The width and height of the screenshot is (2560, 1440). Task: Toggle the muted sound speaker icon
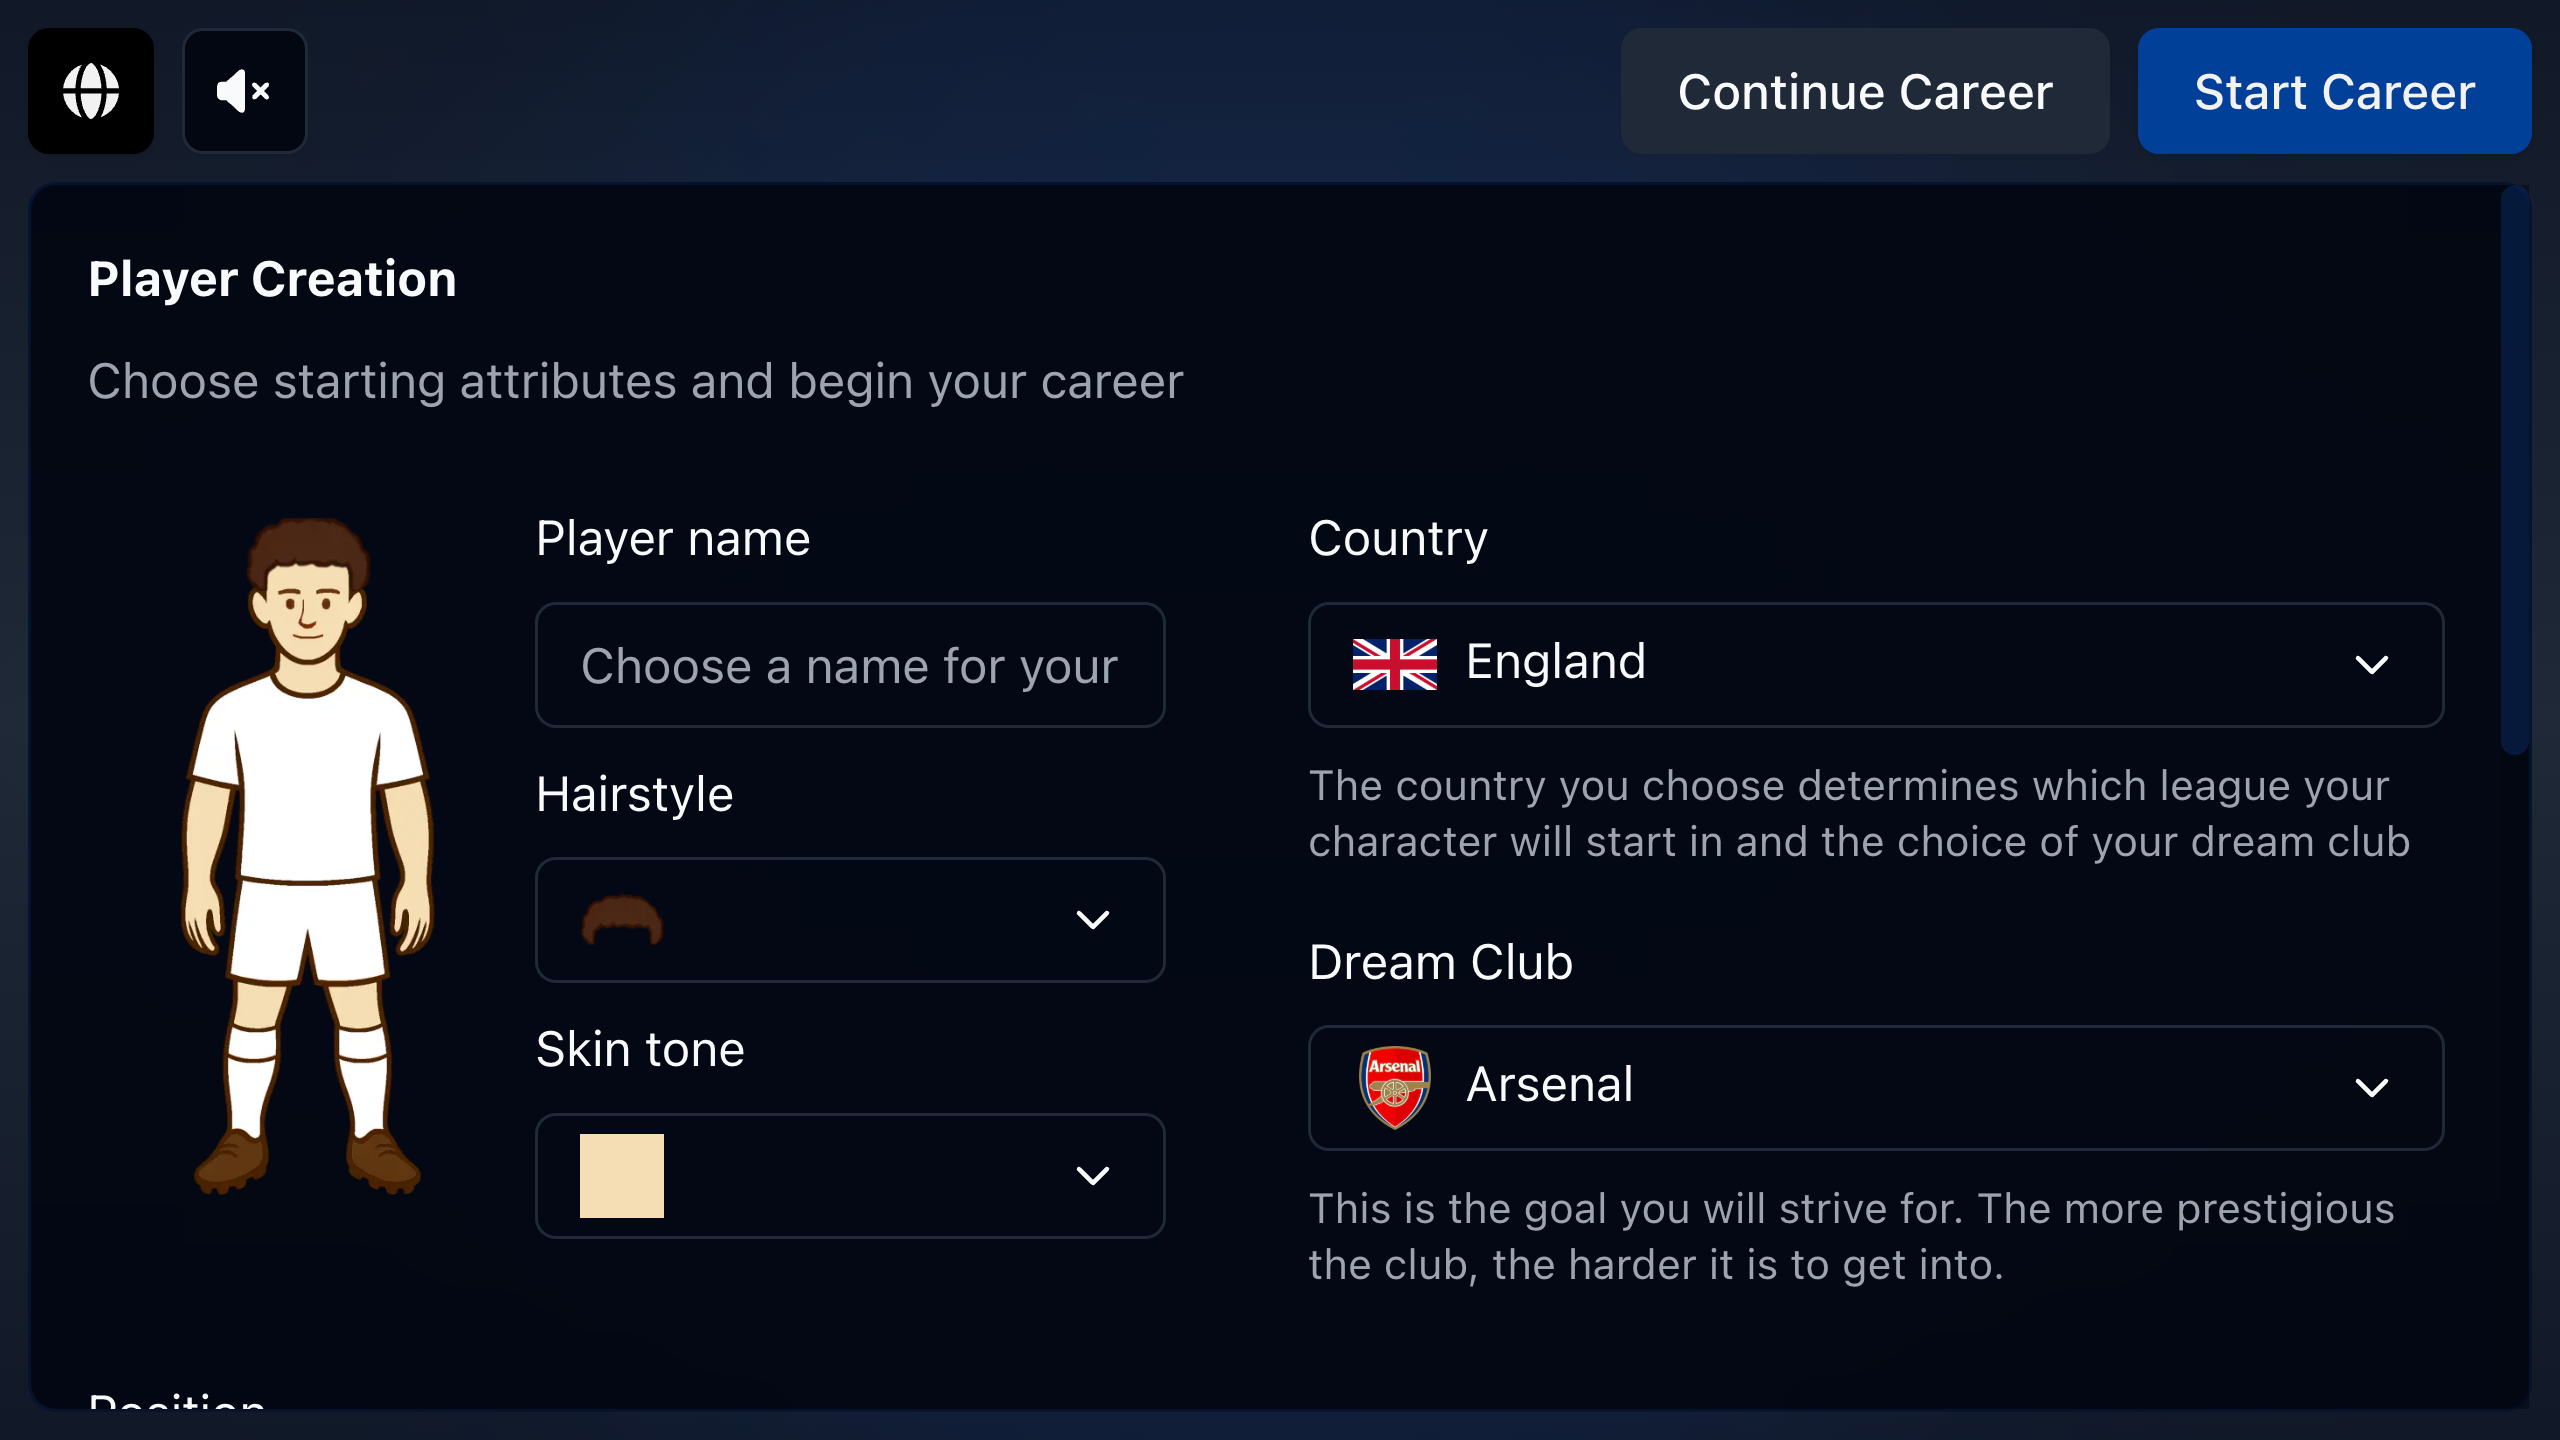[244, 91]
